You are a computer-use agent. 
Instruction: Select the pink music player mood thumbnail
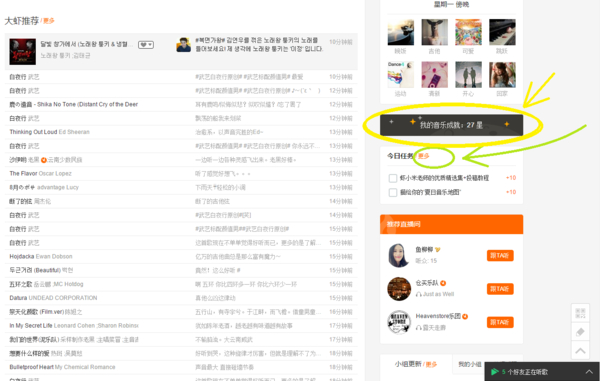(434, 75)
